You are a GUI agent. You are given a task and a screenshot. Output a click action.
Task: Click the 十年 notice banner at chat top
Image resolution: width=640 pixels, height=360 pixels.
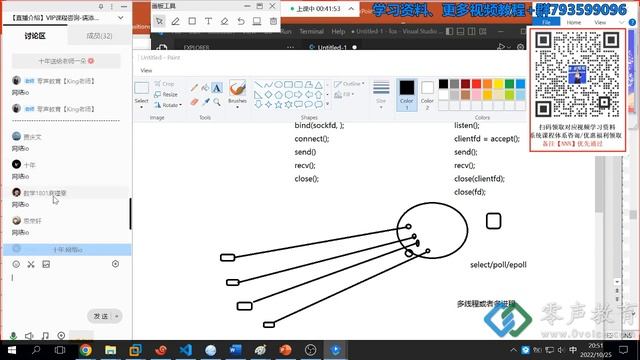tap(66, 61)
